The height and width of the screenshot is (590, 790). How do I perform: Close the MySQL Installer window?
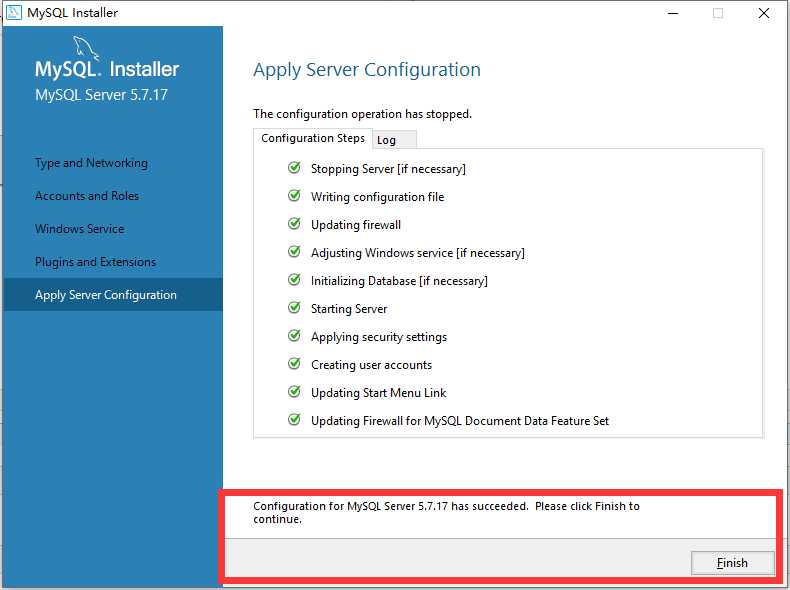pos(764,13)
